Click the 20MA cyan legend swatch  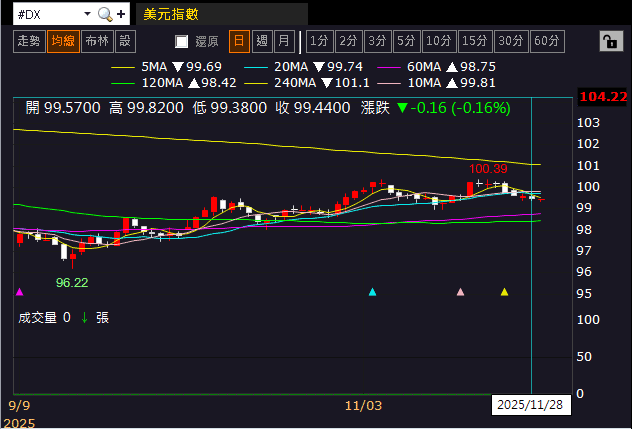pyautogui.click(x=256, y=67)
